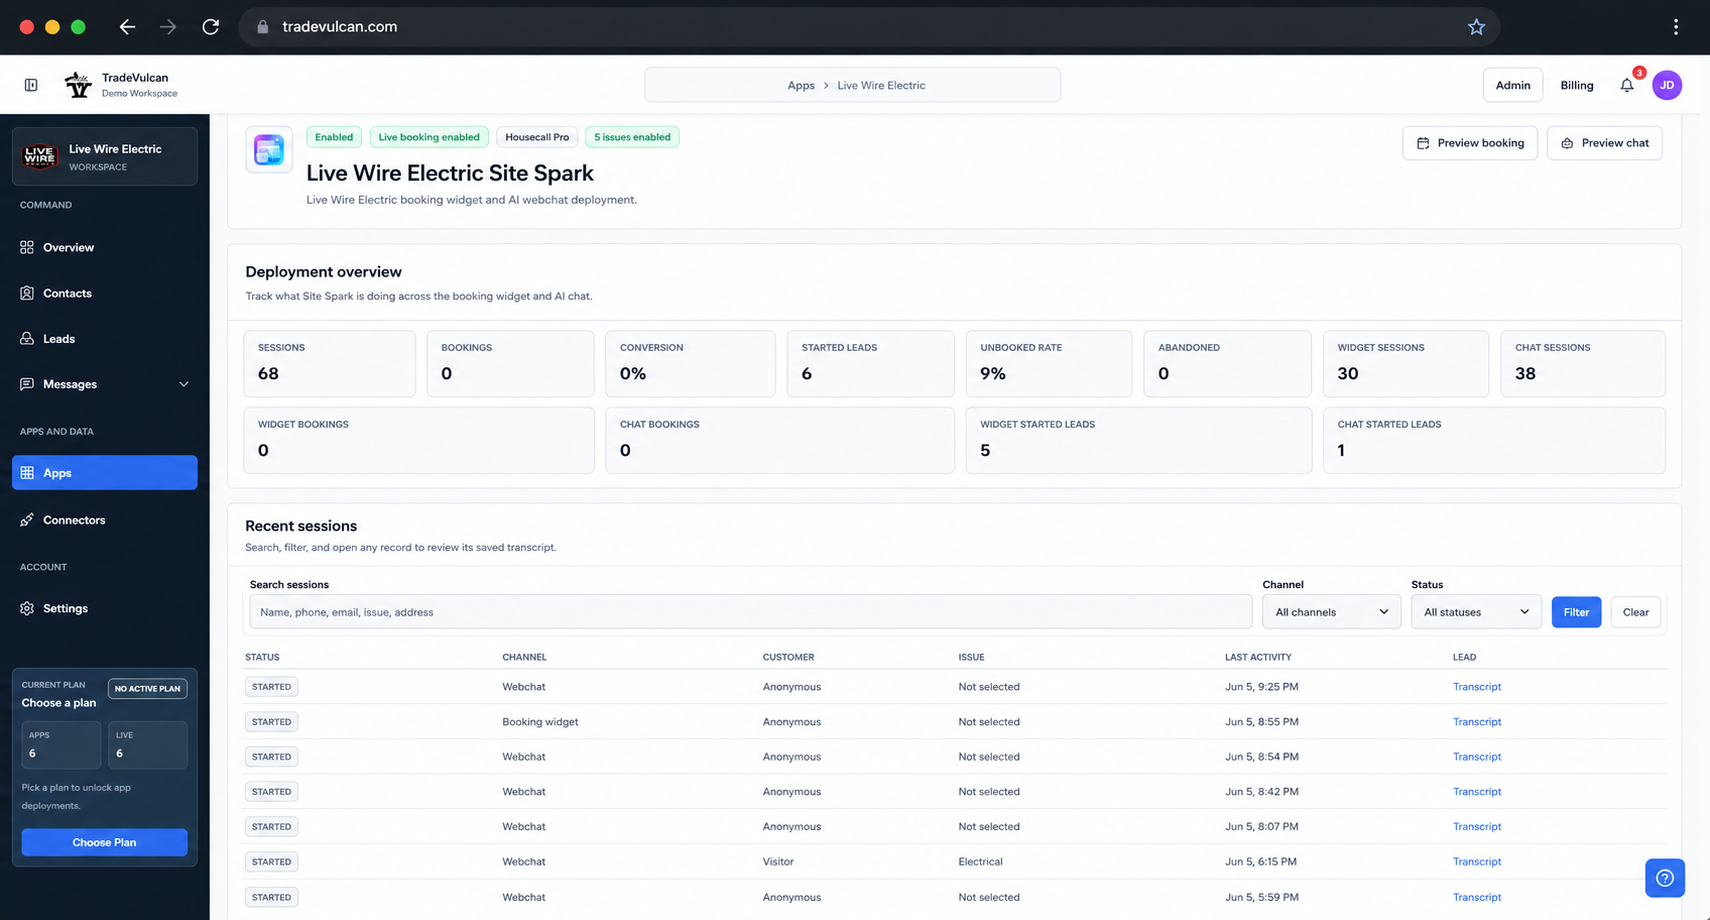1710x920 pixels.
Task: Apply the blue Filter button
Action: point(1576,612)
